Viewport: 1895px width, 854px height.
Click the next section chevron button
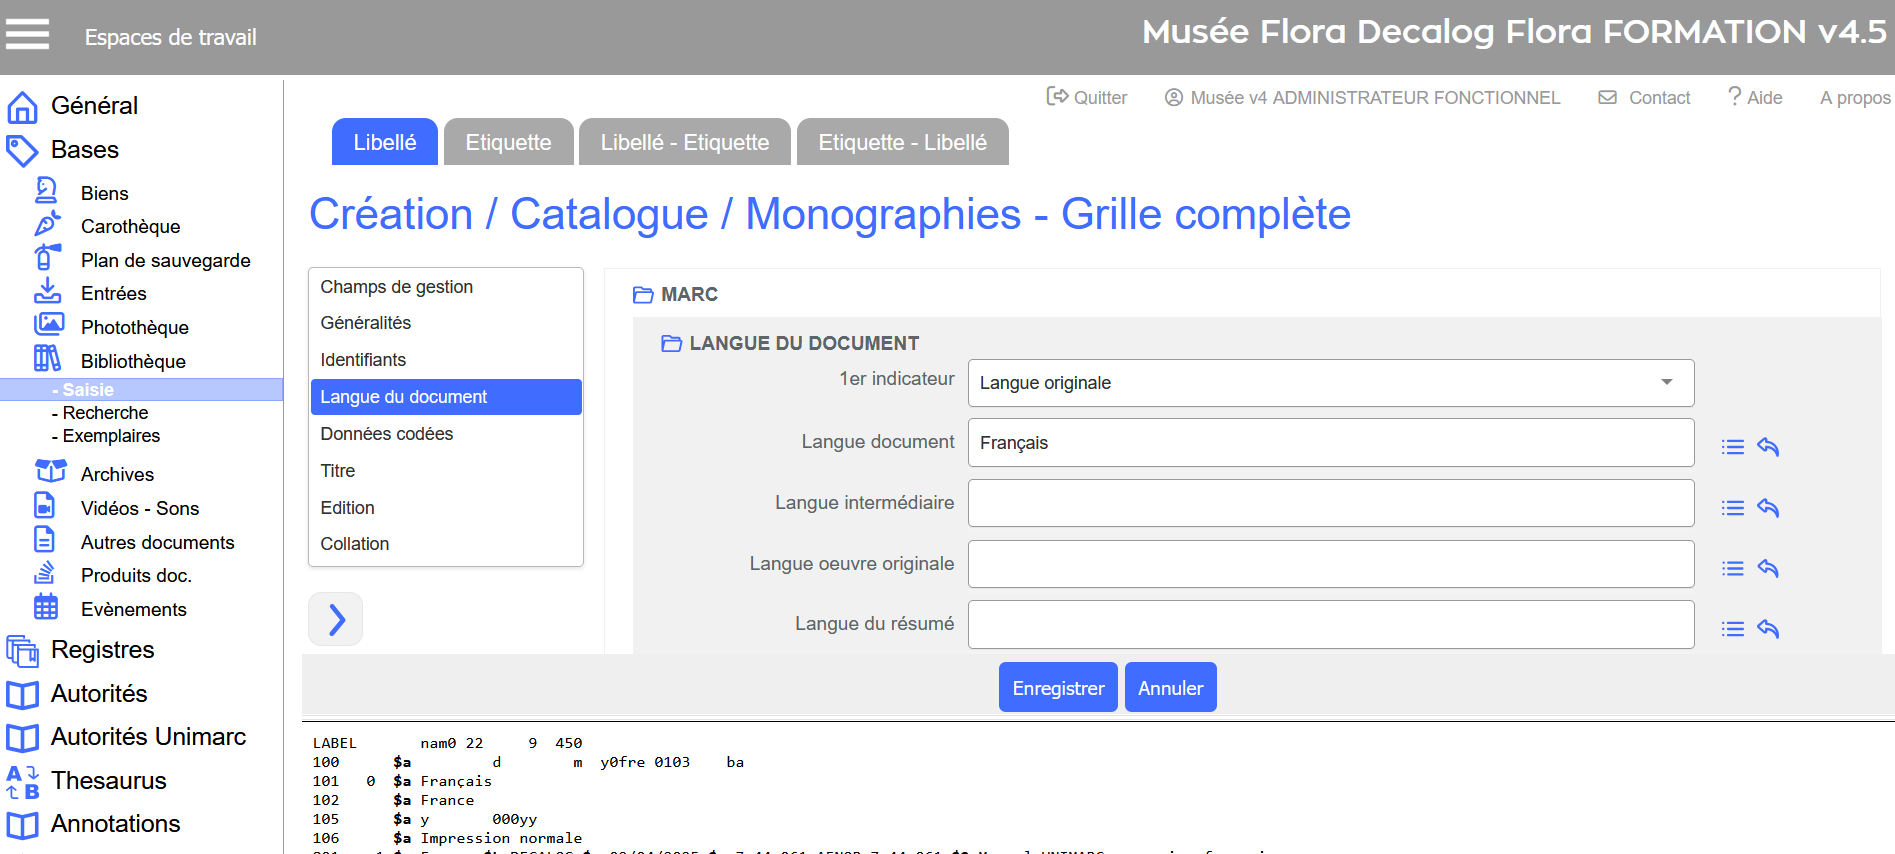[x=336, y=620]
